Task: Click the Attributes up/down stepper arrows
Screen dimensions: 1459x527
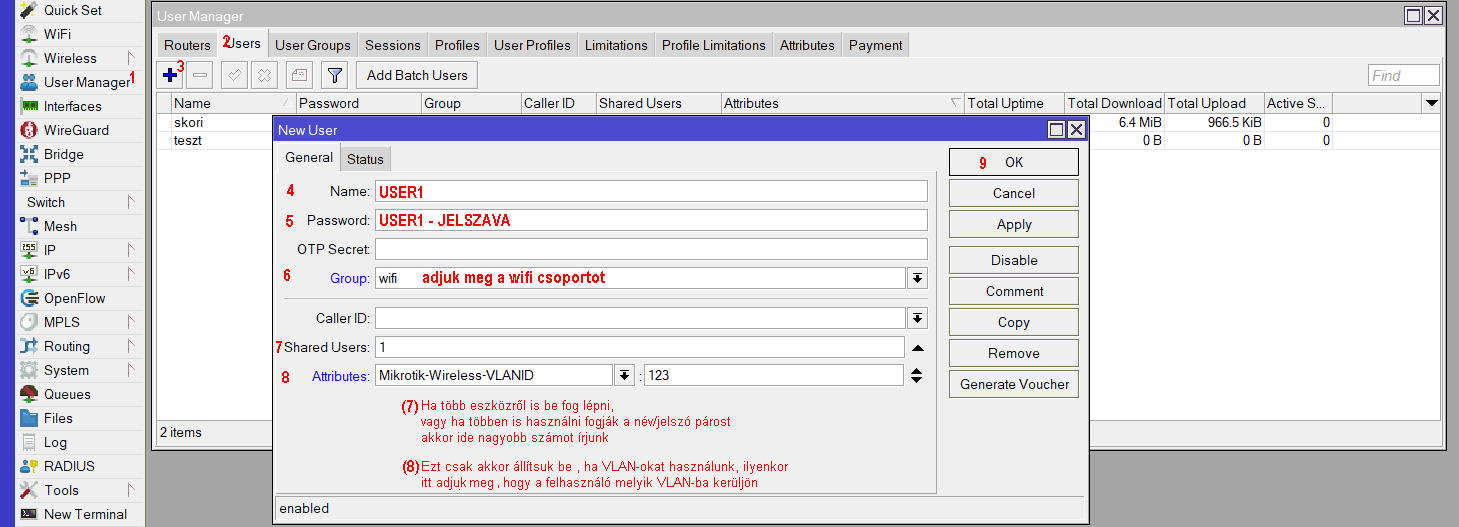Action: (x=917, y=376)
